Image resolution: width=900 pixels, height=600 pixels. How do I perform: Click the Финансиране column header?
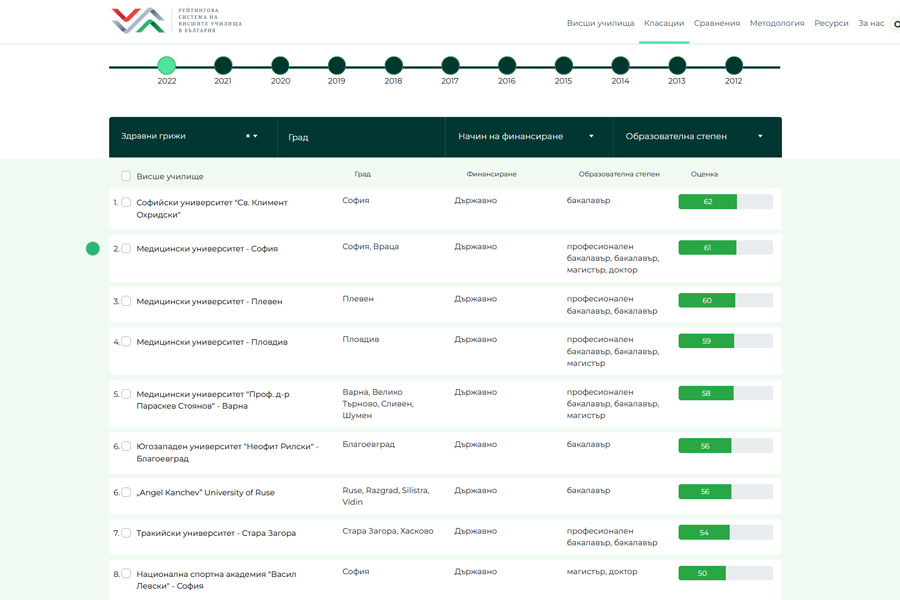click(491, 174)
